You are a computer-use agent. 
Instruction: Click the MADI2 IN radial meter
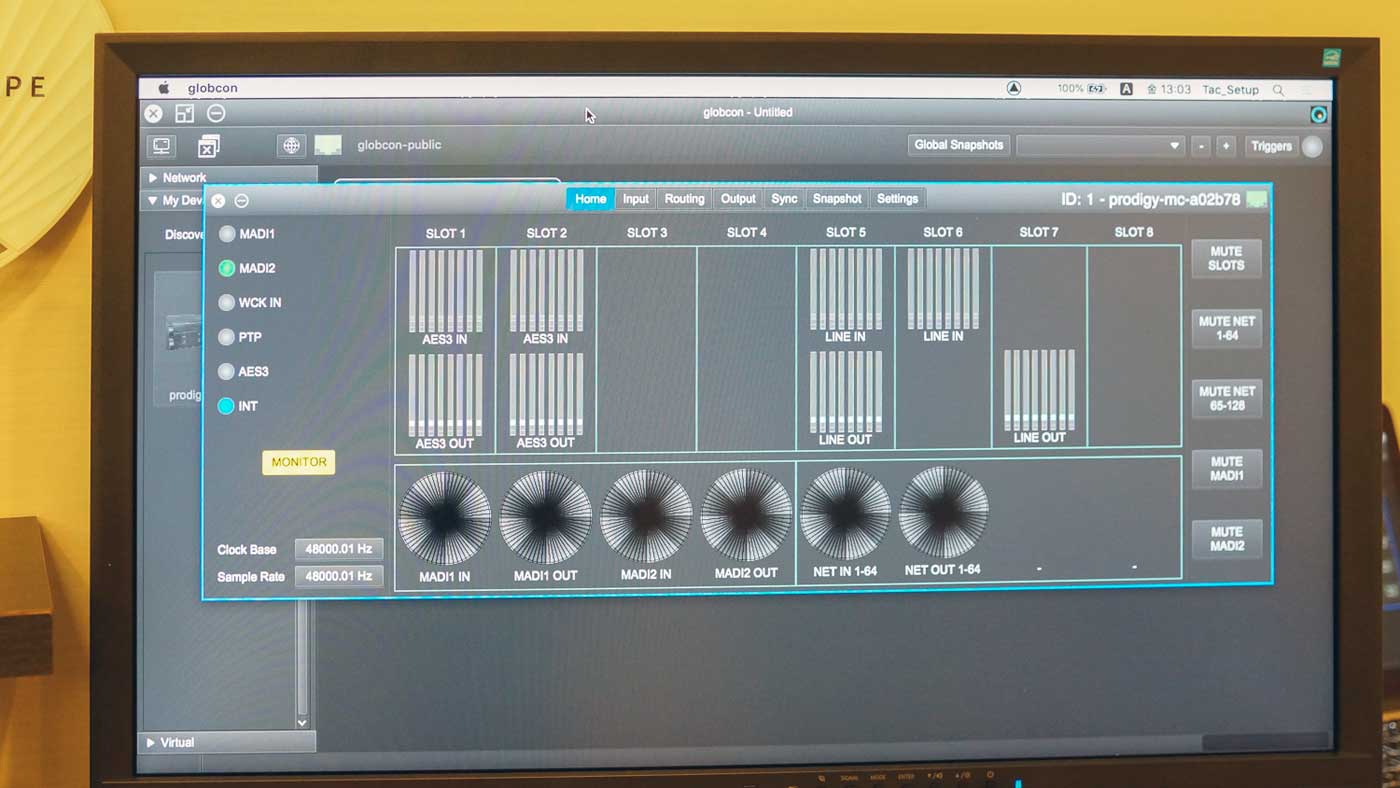click(646, 516)
